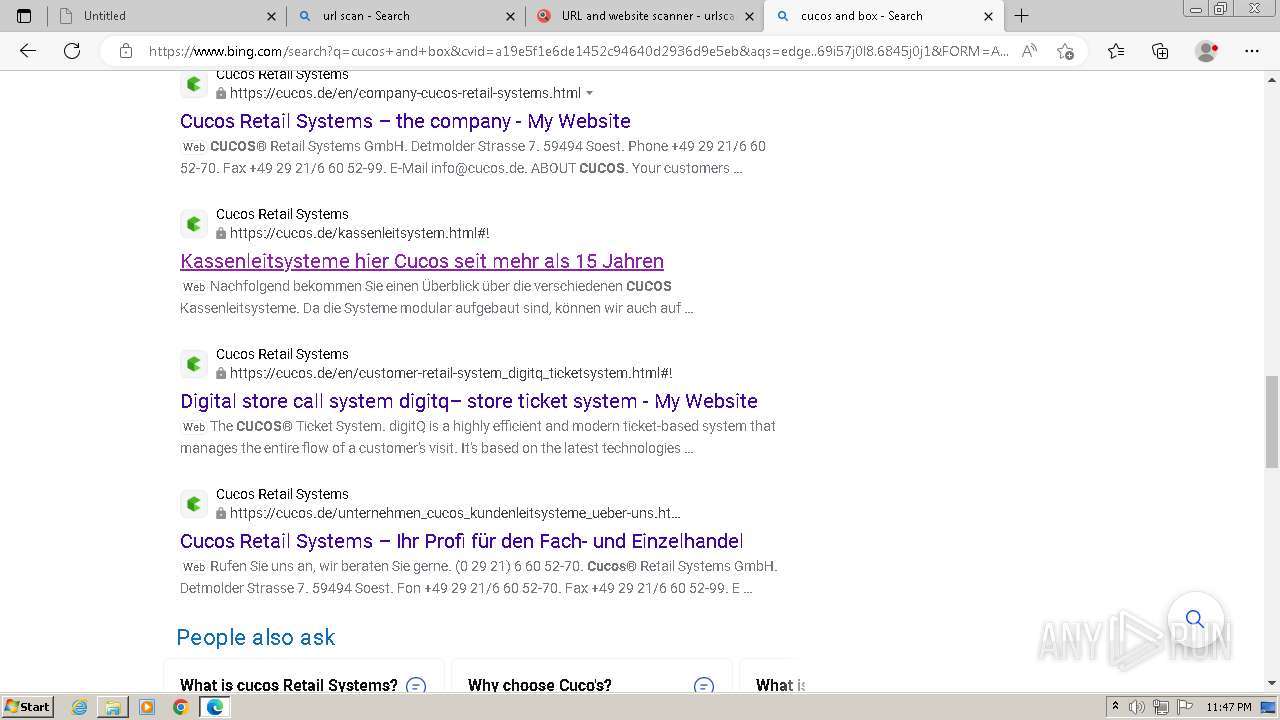This screenshot has width=1280, height=720.
Task: Go back with the browser back arrow
Action: (x=28, y=51)
